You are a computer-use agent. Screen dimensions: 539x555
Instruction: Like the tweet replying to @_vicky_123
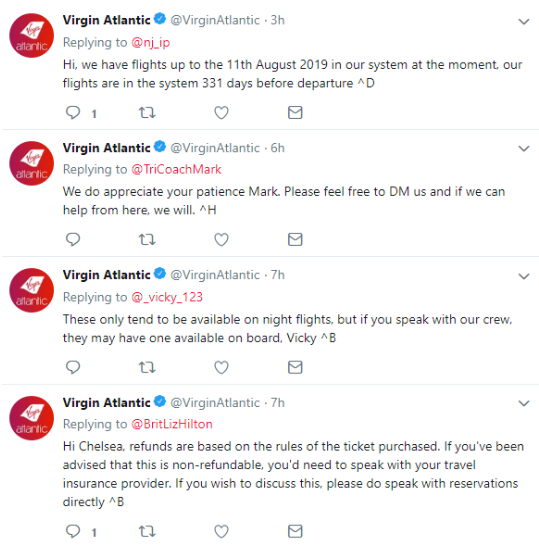[x=222, y=367]
